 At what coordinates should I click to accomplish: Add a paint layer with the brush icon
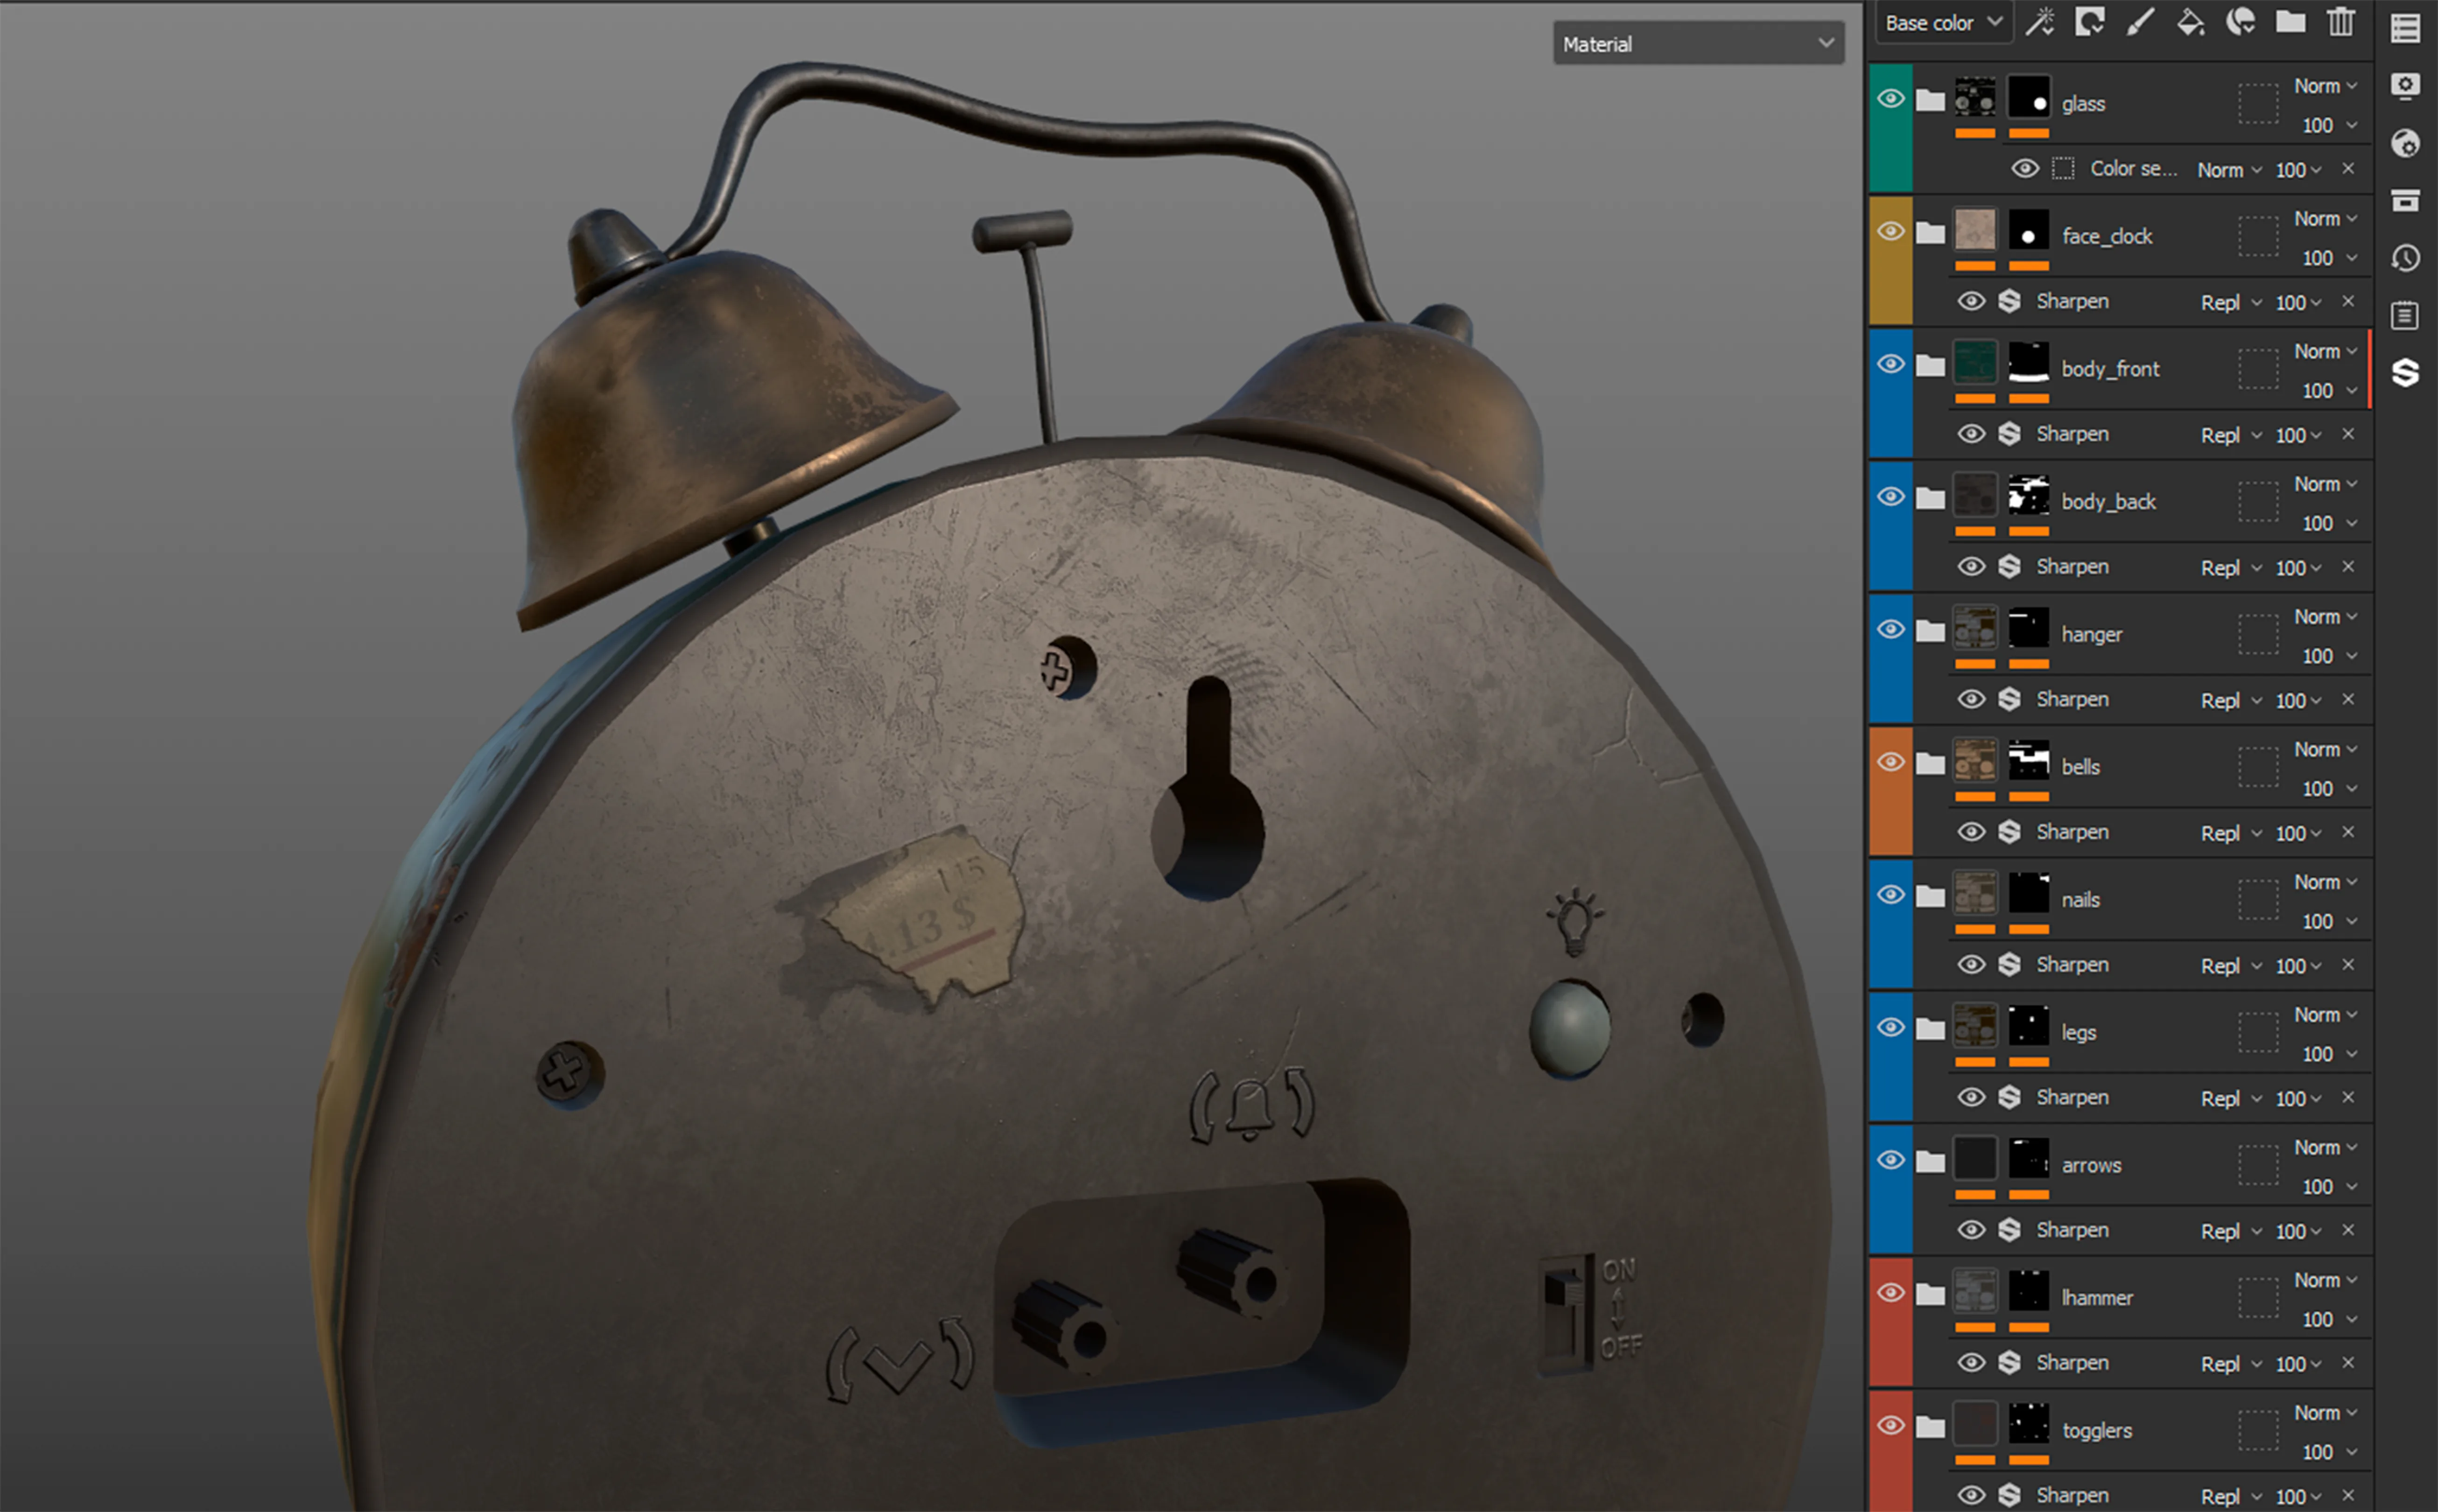pyautogui.click(x=2140, y=22)
